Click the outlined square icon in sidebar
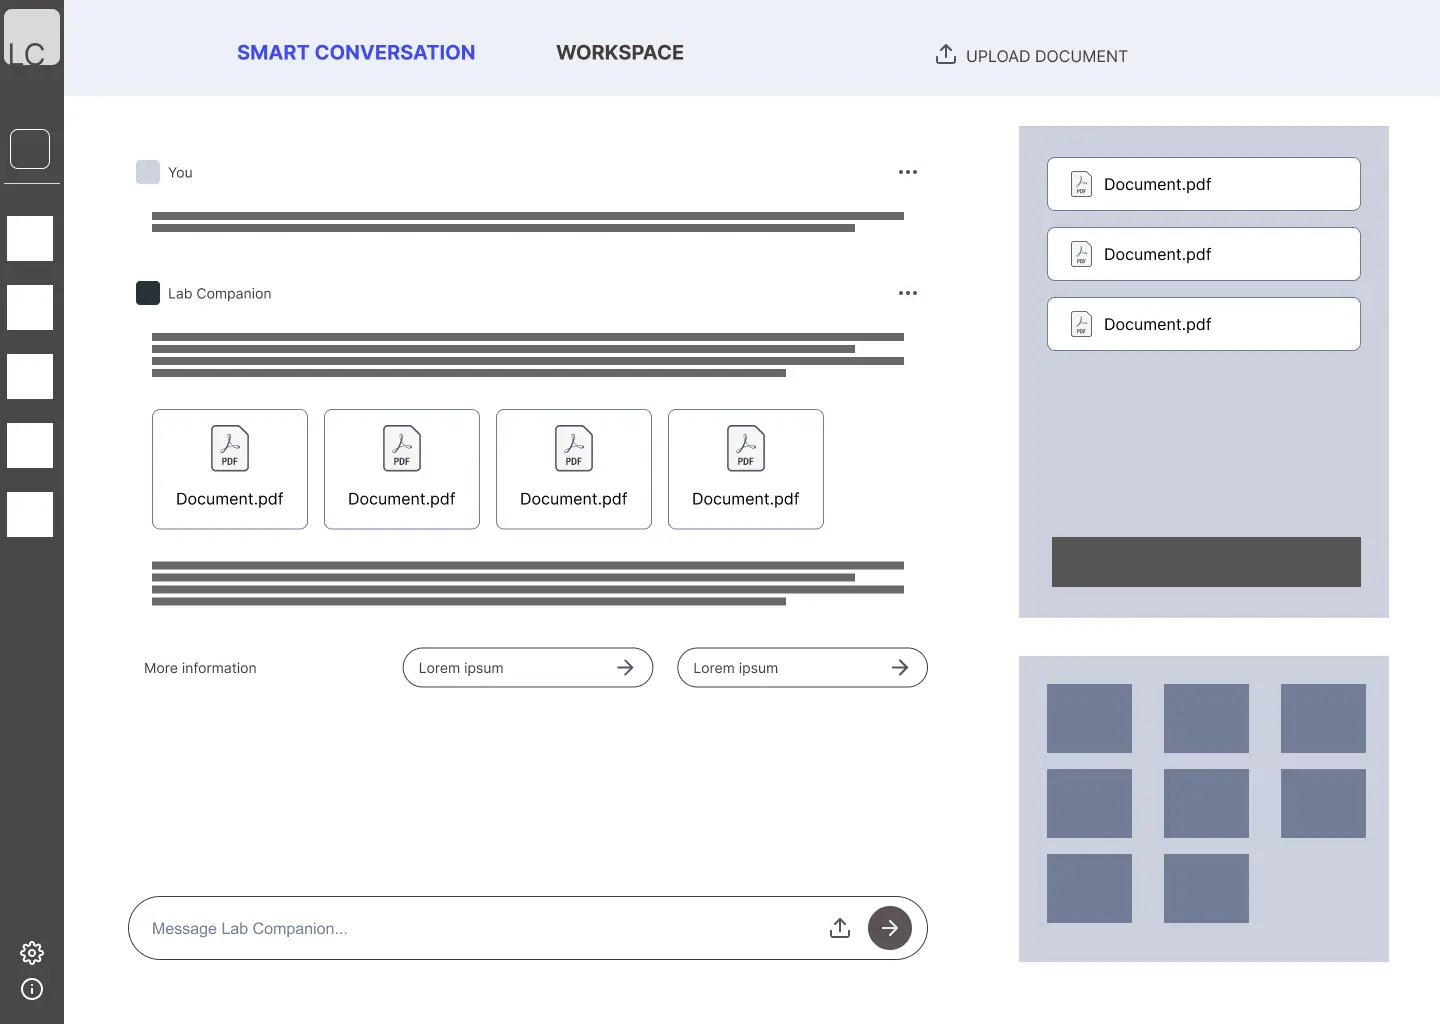The width and height of the screenshot is (1440, 1024). (30, 149)
